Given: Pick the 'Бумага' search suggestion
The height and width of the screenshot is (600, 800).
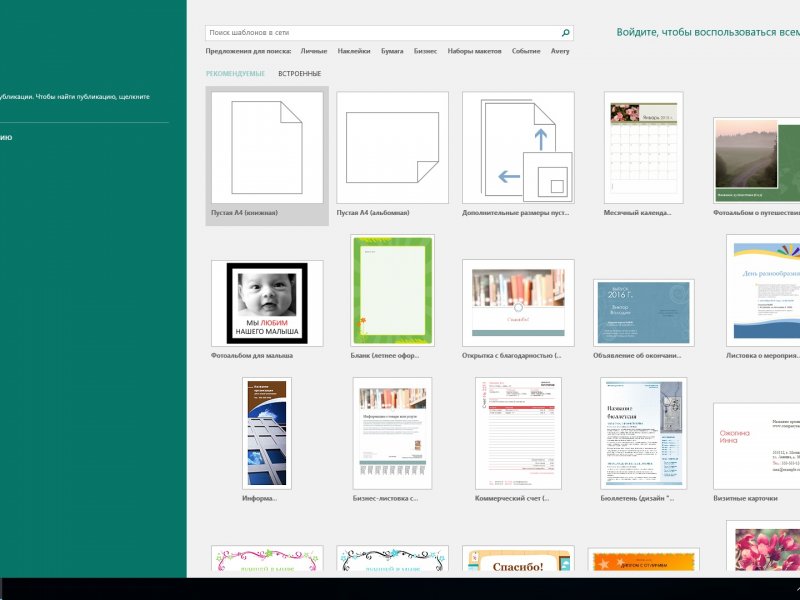Looking at the screenshot, I should (x=392, y=51).
